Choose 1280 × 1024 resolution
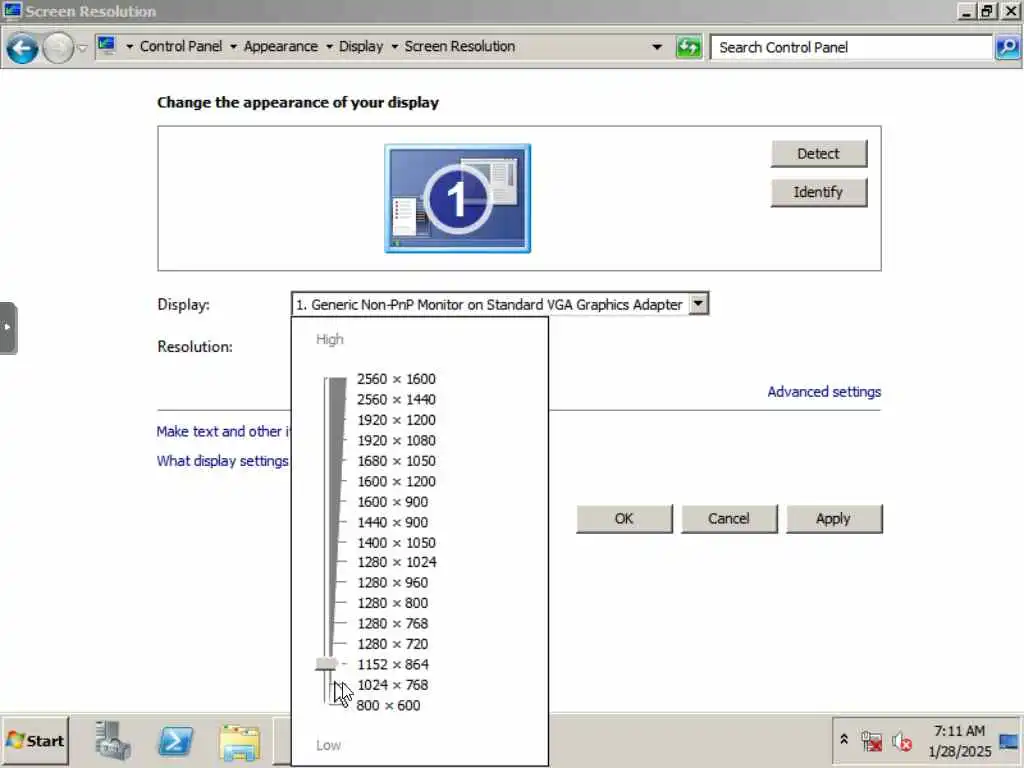 [397, 562]
